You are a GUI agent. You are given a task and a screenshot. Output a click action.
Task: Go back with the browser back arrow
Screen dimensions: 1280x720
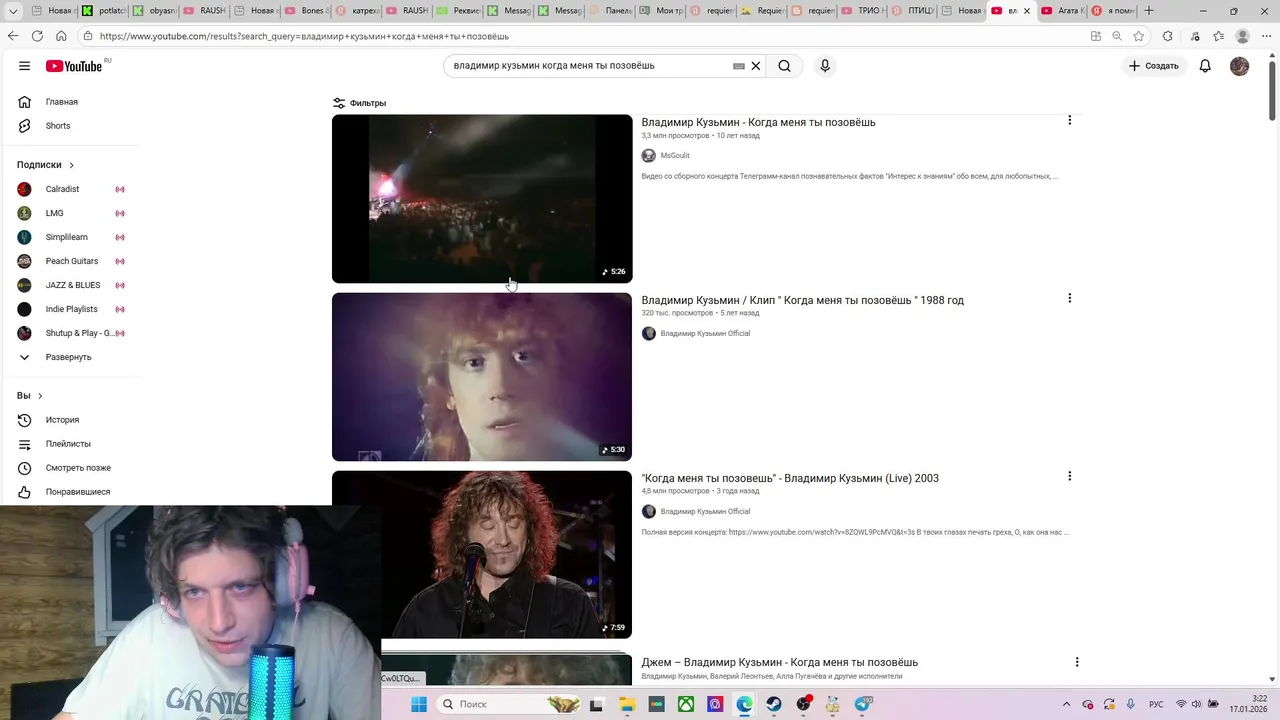pos(12,36)
